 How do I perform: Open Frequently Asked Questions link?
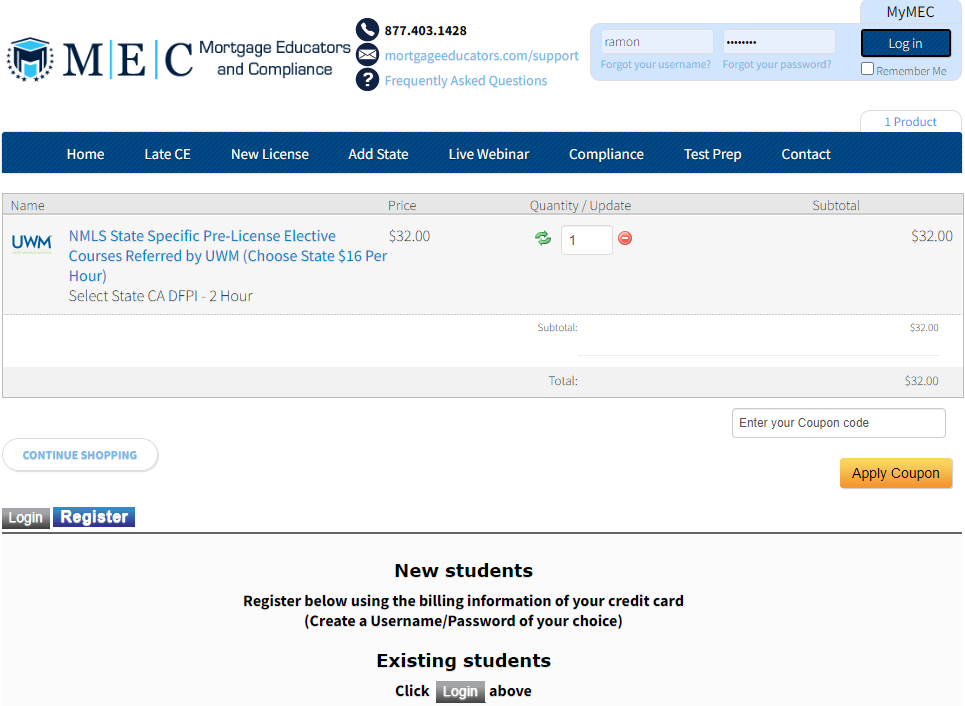[466, 80]
